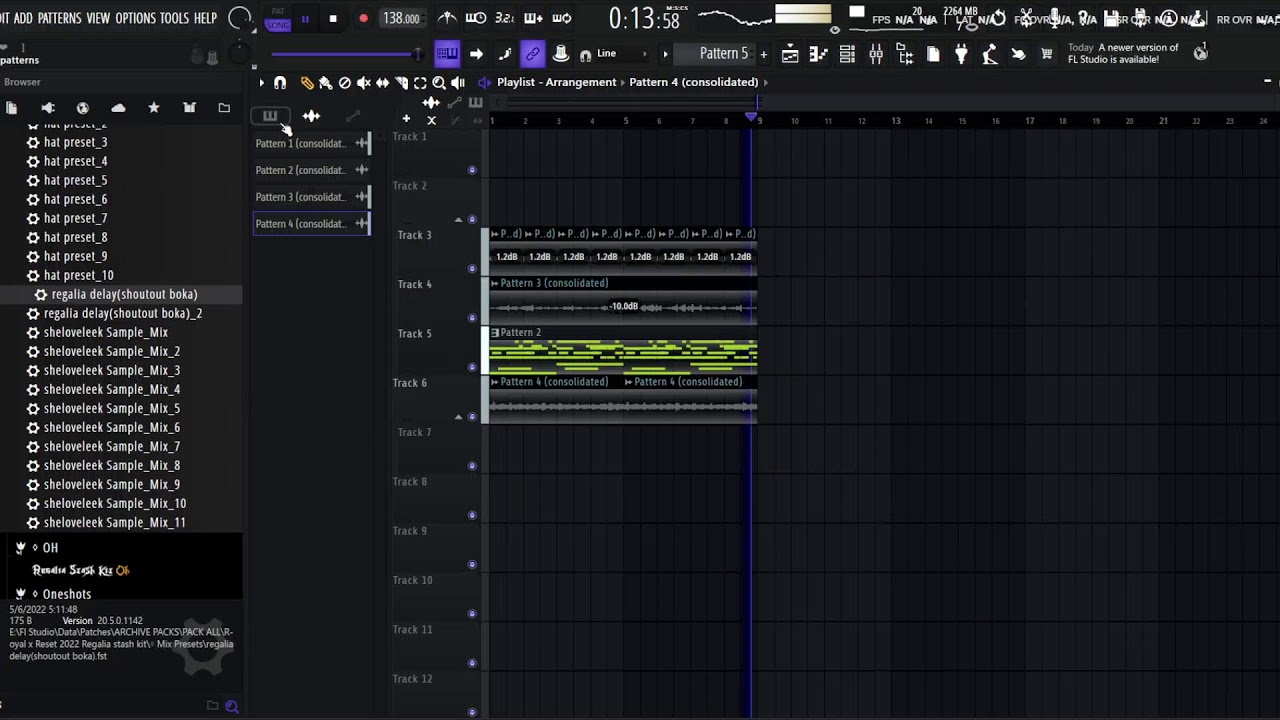Select the mute tool in playlist

pyautogui.click(x=364, y=83)
